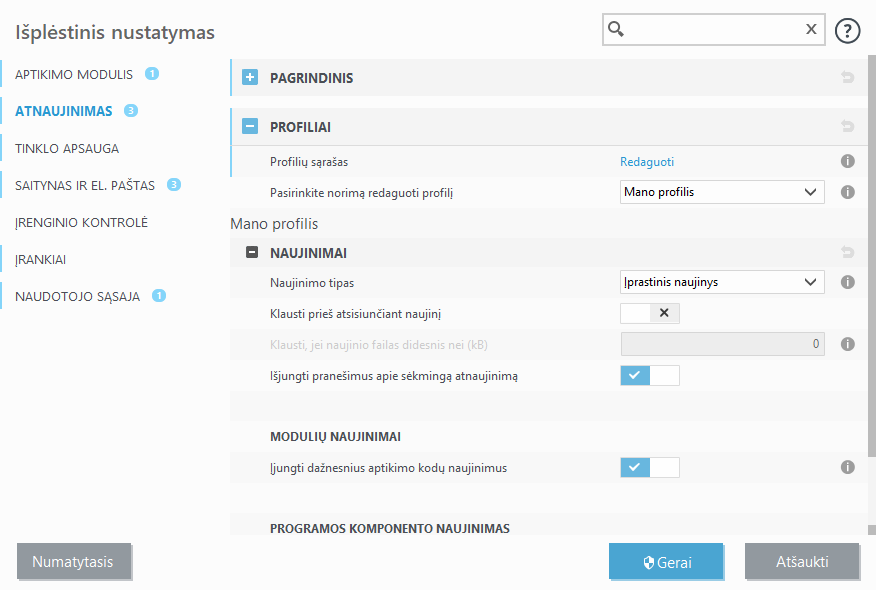Click info icon for Naujinimo tipas
876x590 pixels.
pyautogui.click(x=847, y=282)
